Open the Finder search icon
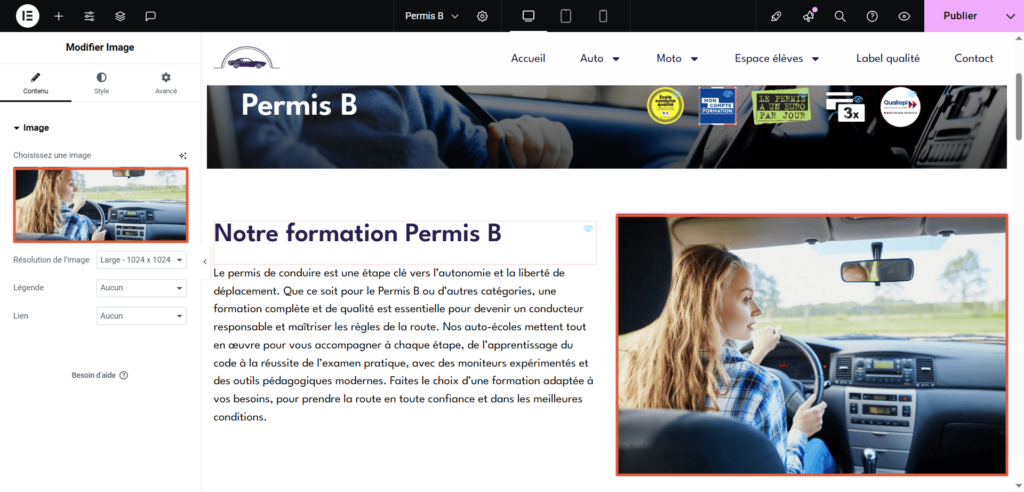 840,16
